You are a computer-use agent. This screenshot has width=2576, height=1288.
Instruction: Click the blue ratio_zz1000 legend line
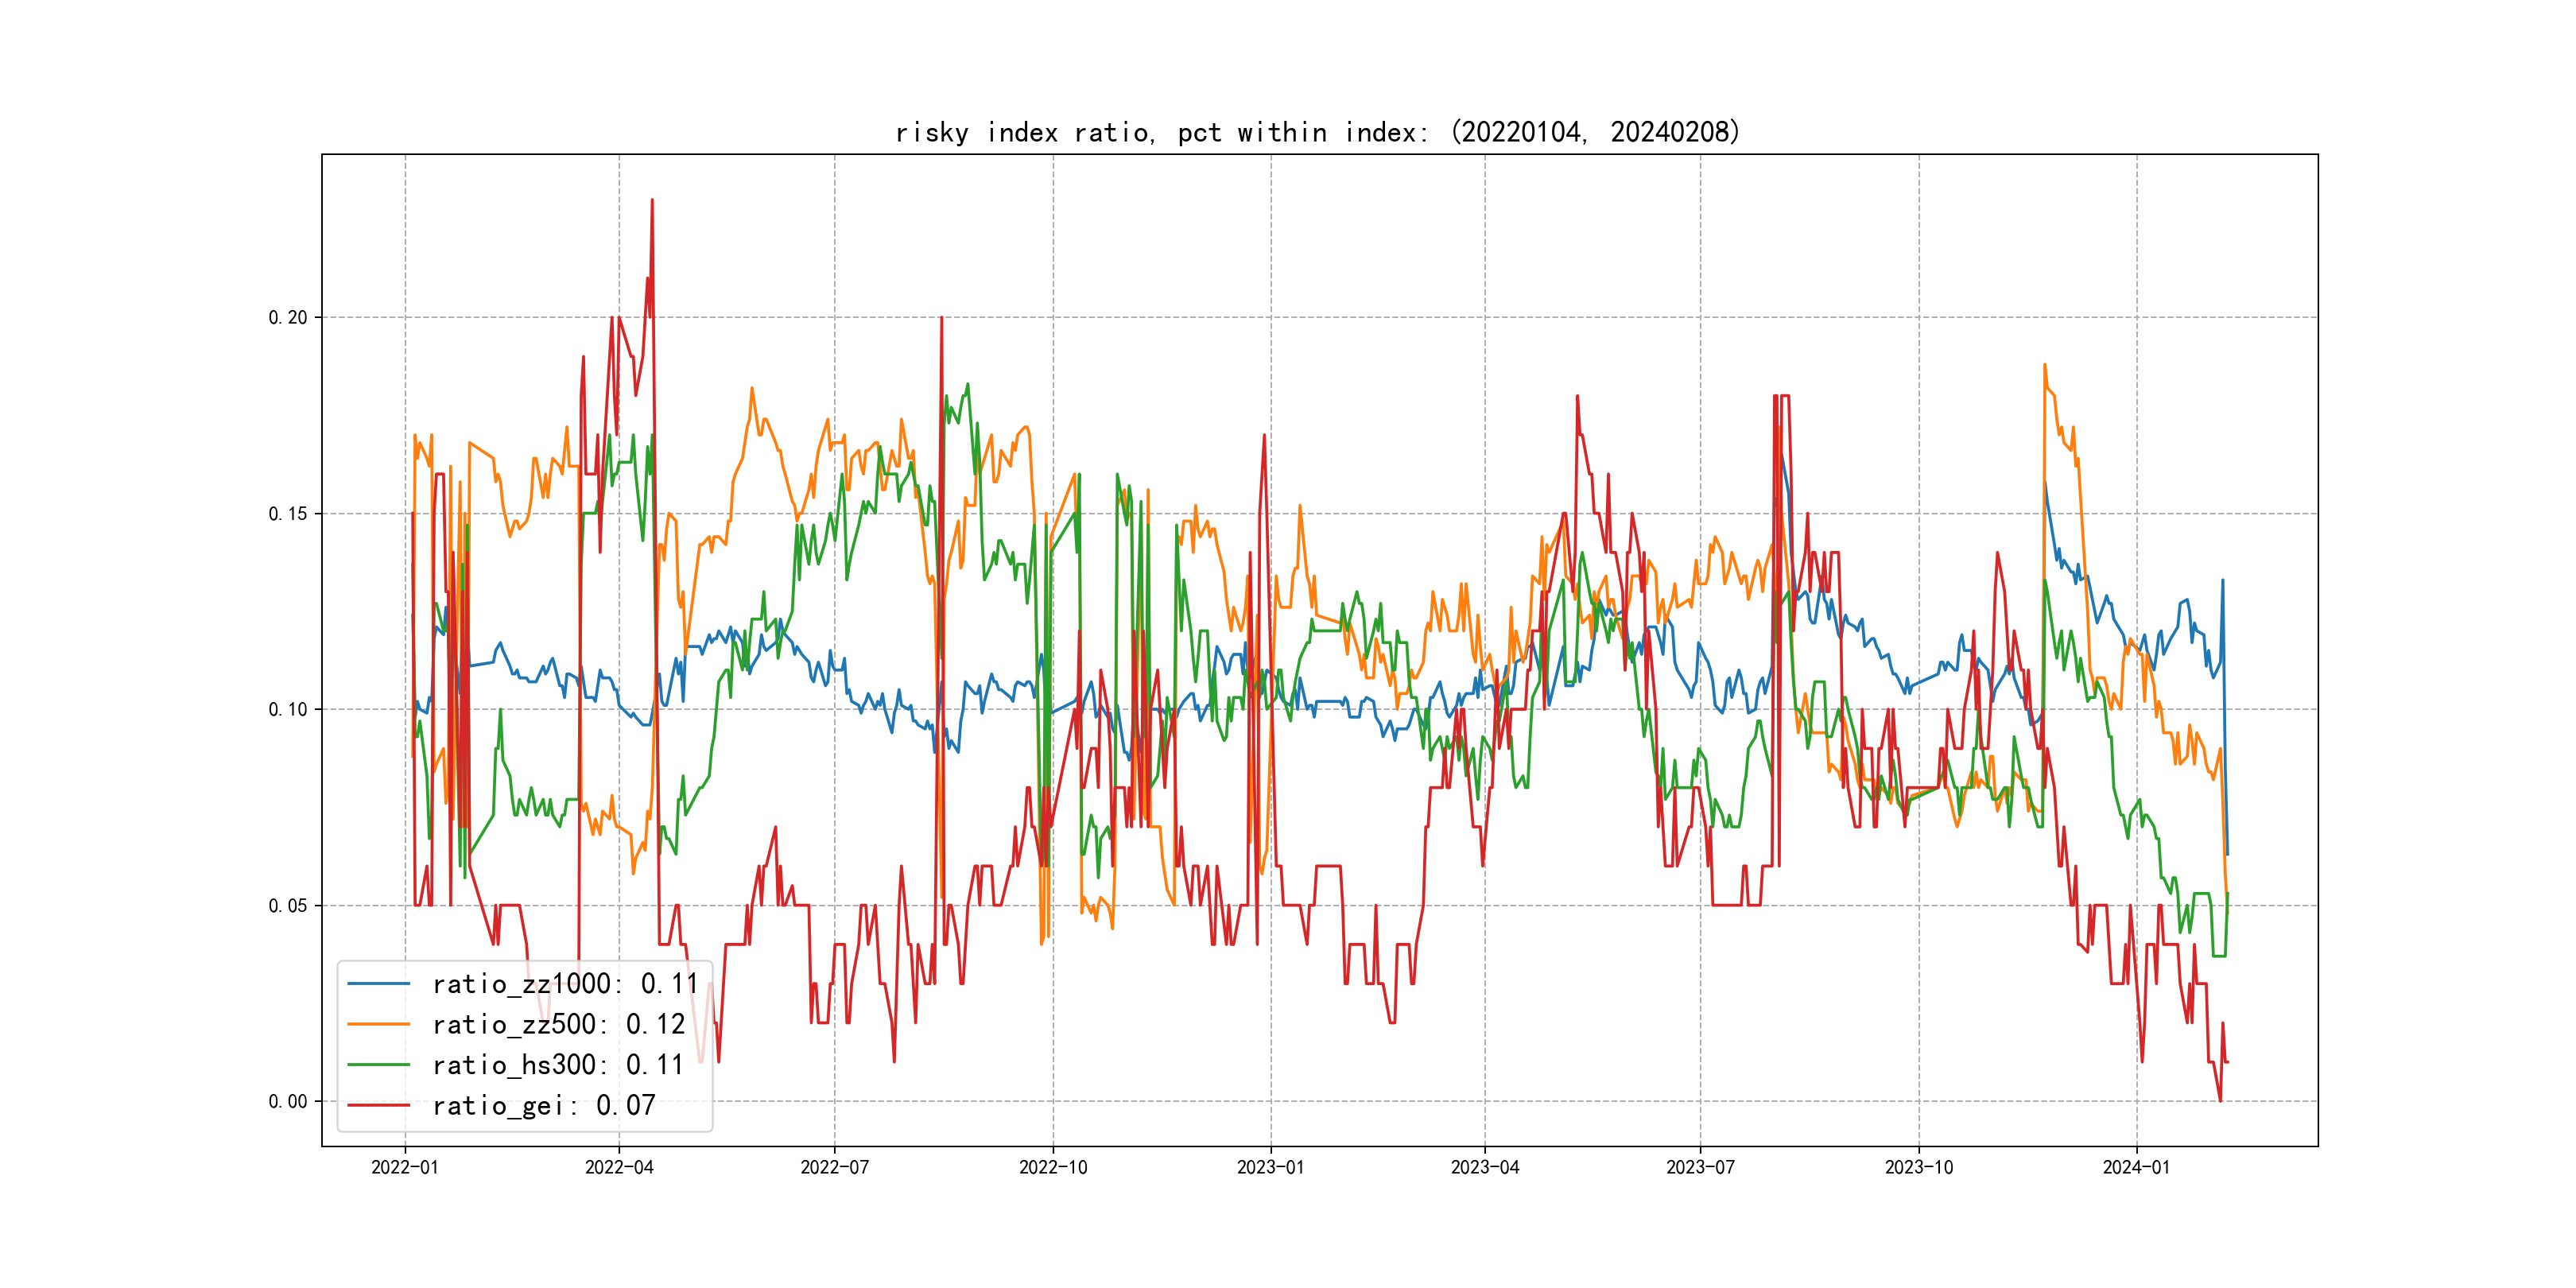click(x=378, y=984)
